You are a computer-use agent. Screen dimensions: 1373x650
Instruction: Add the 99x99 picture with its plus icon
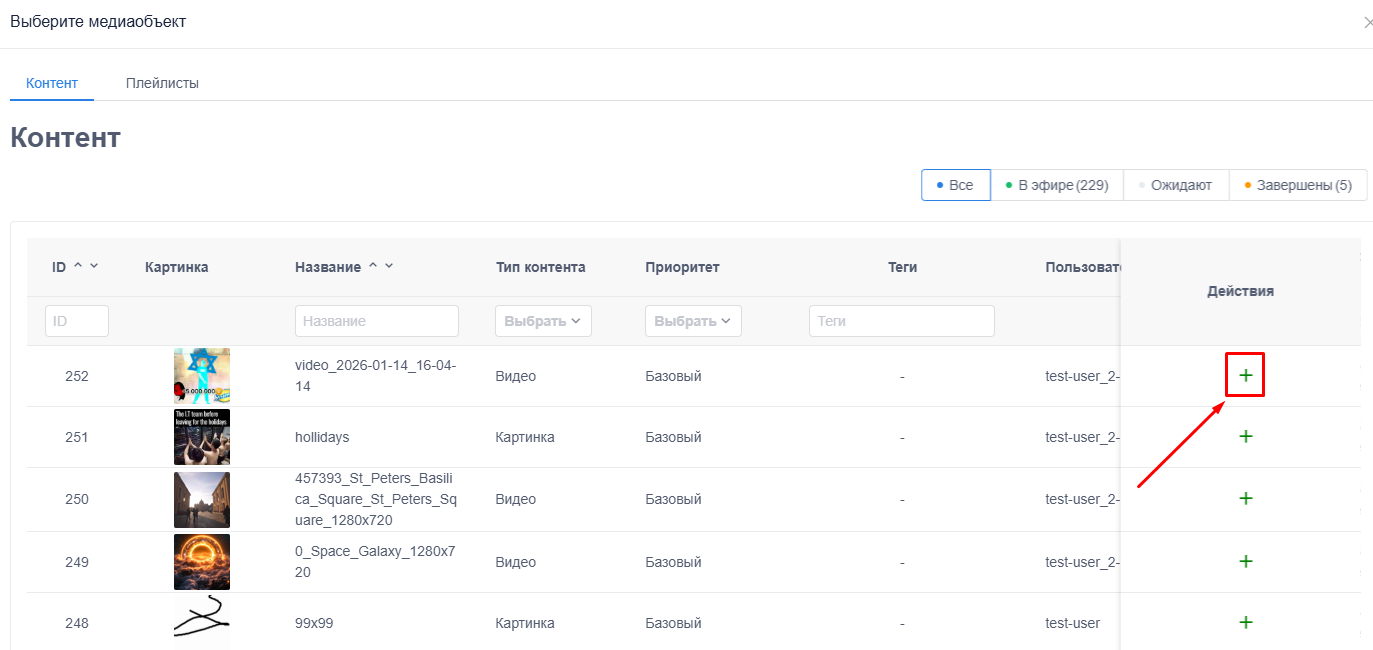[x=1246, y=622]
